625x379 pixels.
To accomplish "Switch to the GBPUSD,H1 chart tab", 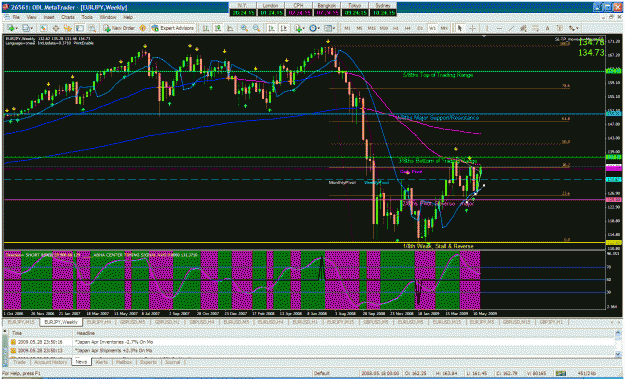I will point(167,322).
